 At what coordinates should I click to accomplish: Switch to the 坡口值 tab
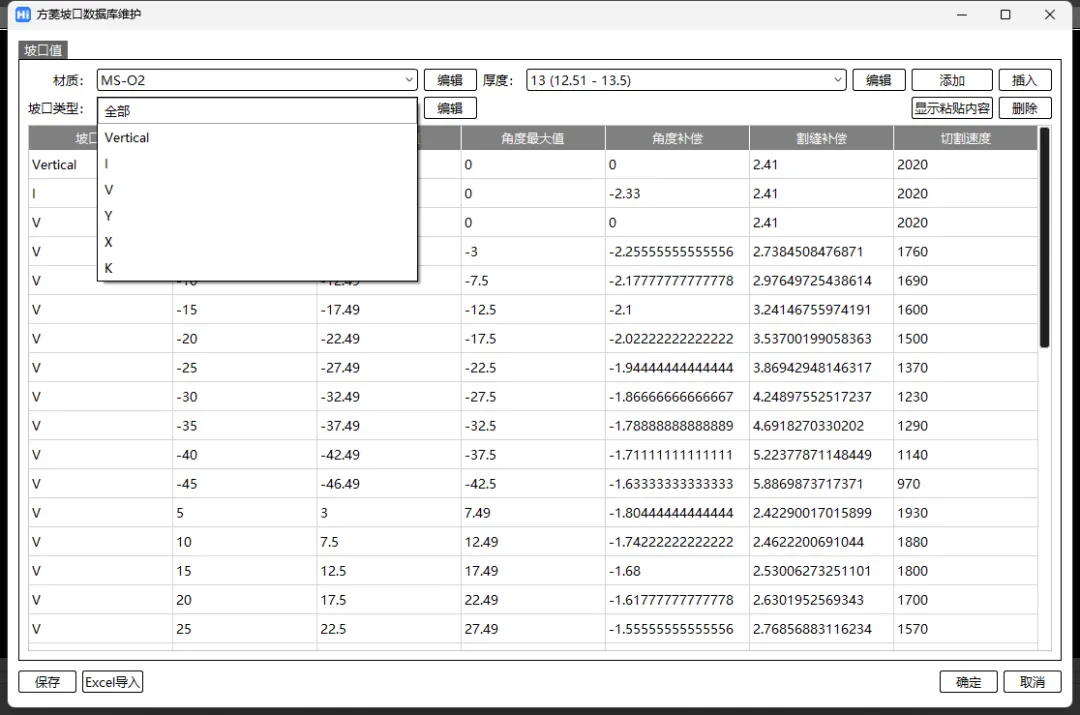pyautogui.click(x=43, y=50)
